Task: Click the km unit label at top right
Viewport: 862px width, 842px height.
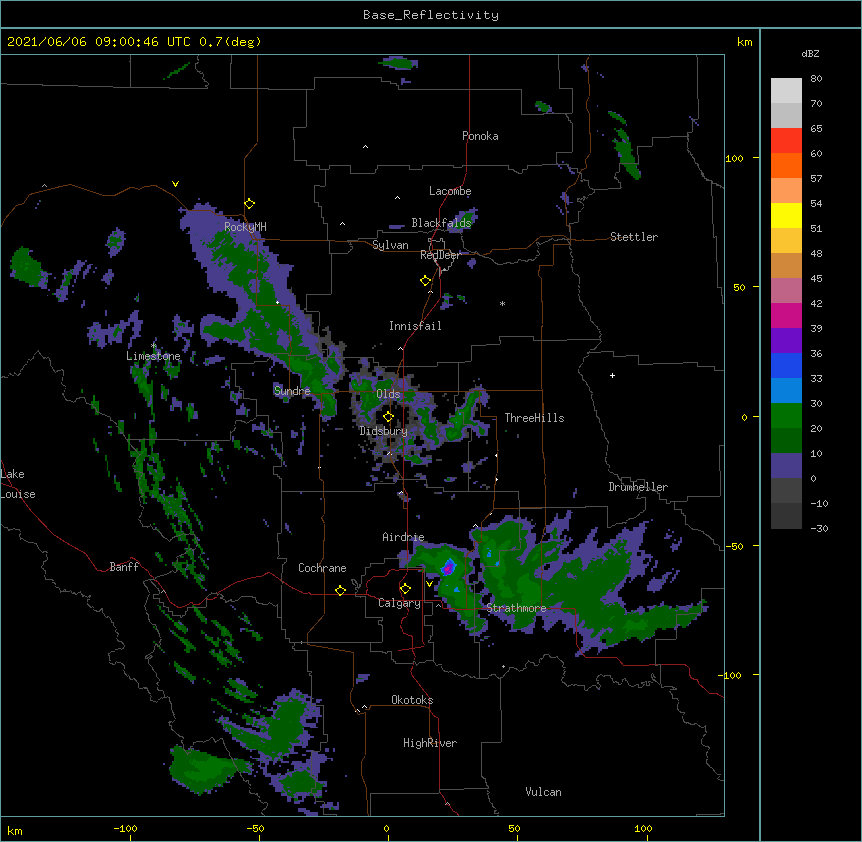Action: (x=745, y=42)
